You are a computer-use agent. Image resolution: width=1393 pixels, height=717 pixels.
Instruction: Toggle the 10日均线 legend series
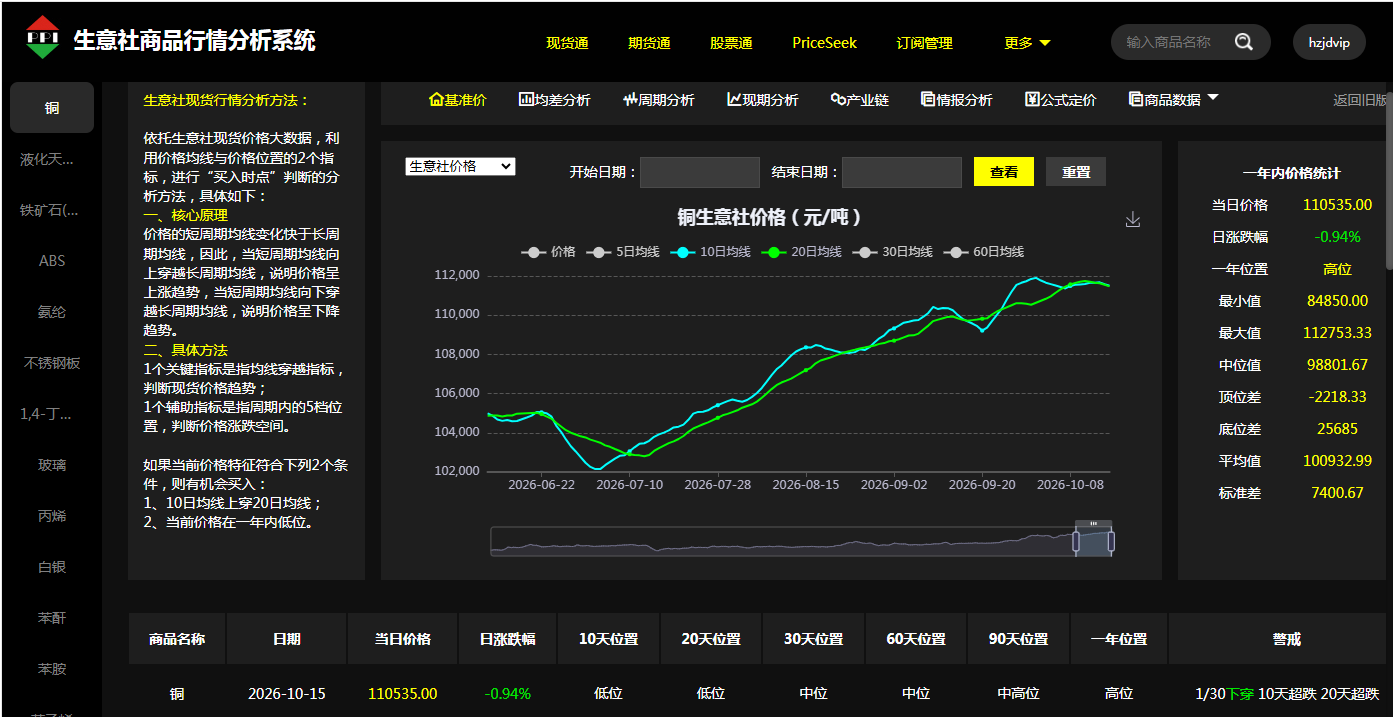(x=710, y=252)
